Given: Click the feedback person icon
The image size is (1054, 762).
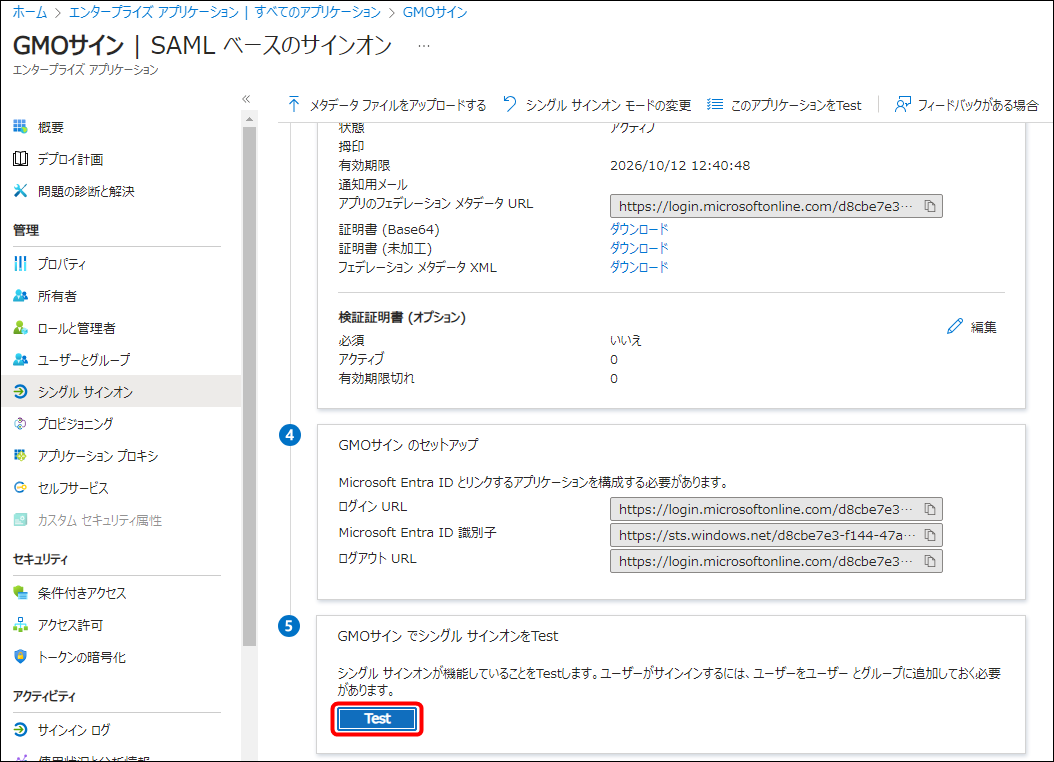Looking at the screenshot, I should (902, 104).
